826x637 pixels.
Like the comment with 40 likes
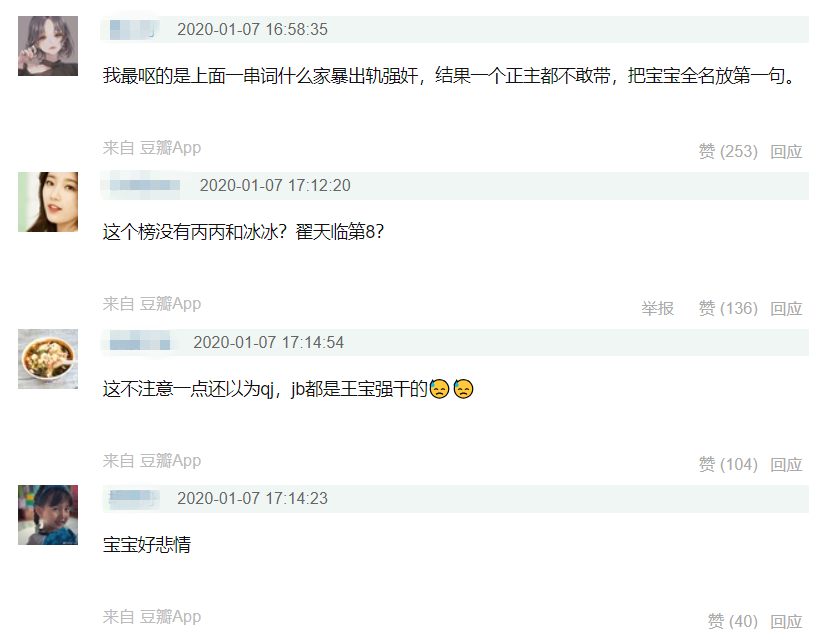tap(732, 621)
